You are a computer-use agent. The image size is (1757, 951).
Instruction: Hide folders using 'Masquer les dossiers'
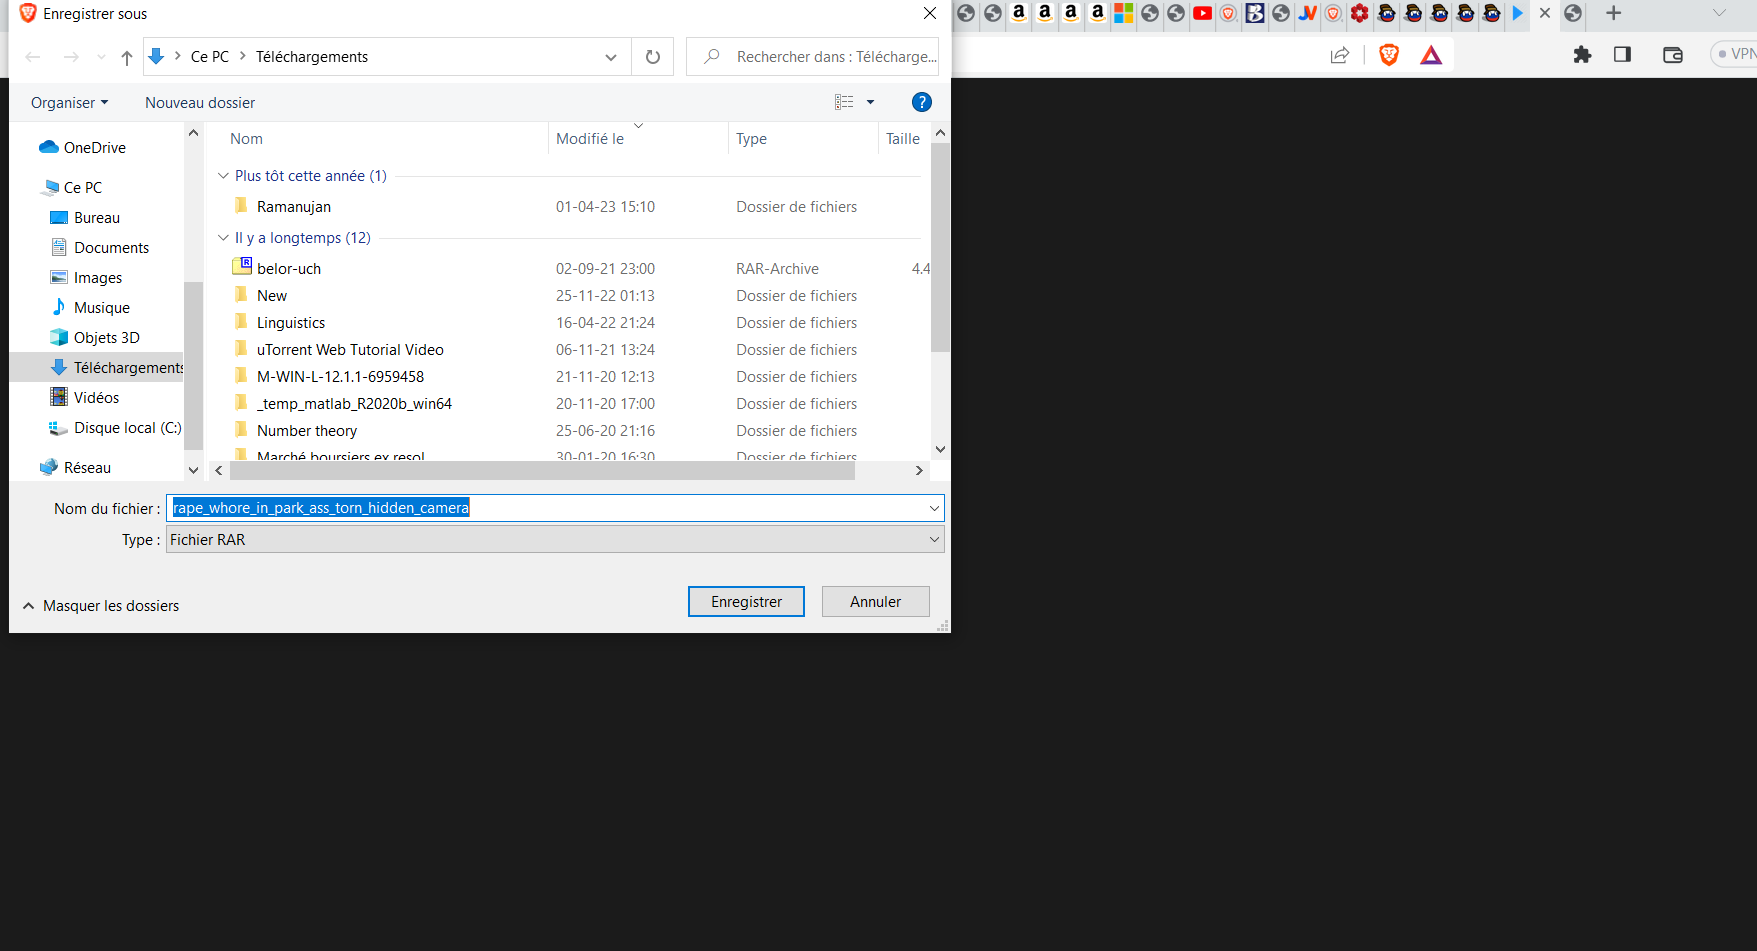101,606
